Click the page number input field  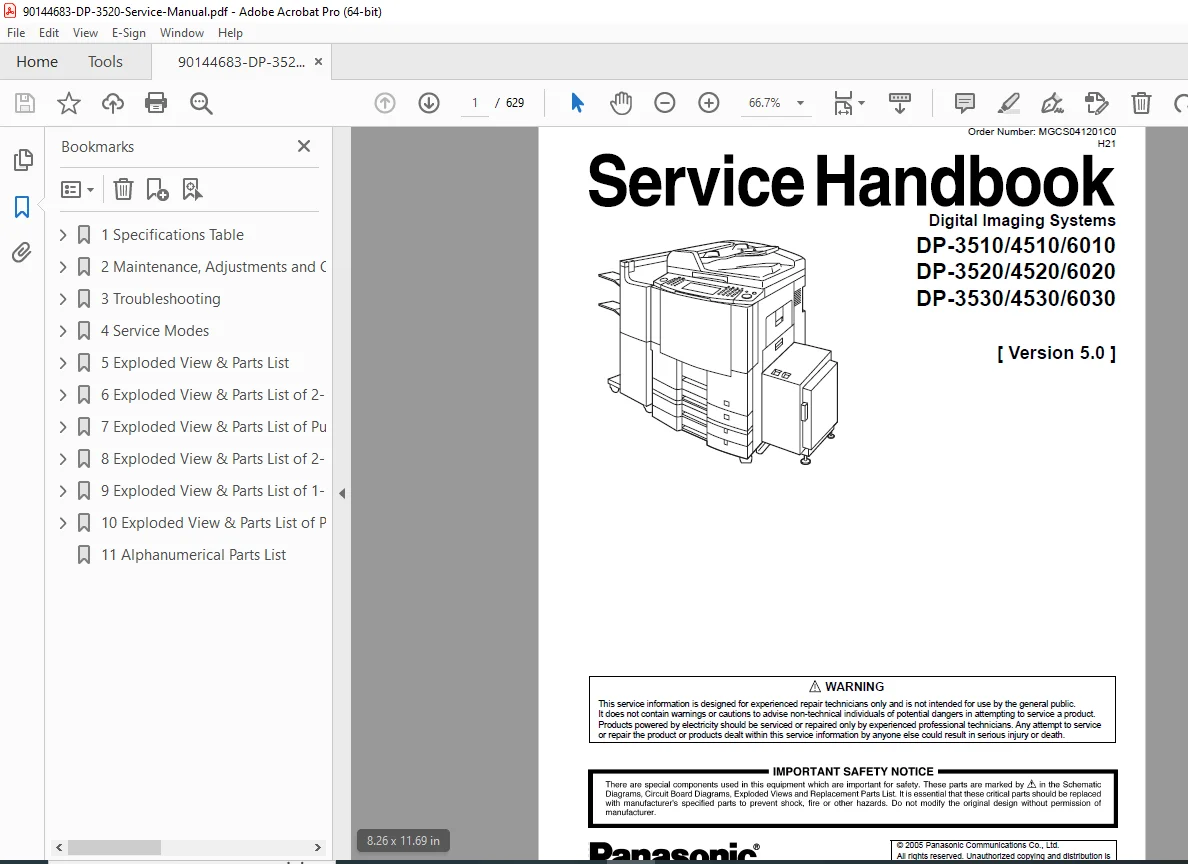(475, 103)
